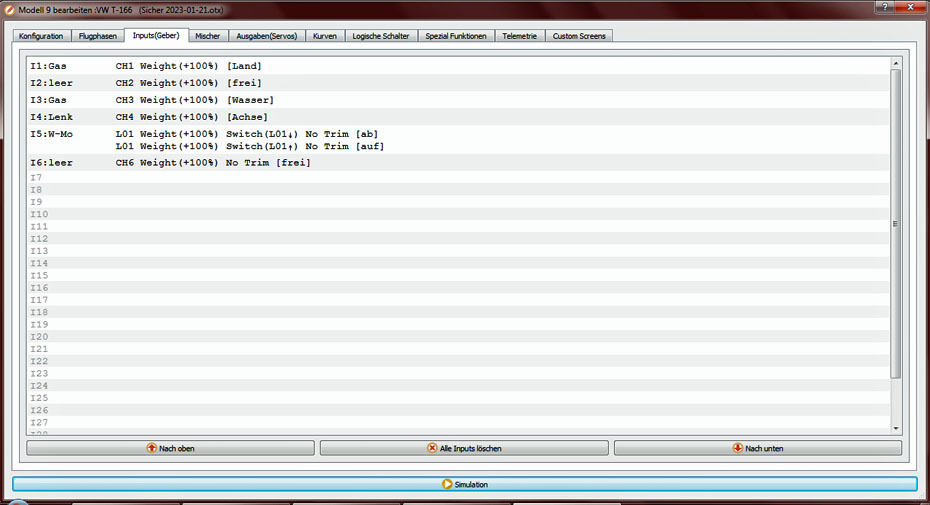
Task: Click the inputs list scrollbar up arrow
Action: tap(896, 63)
